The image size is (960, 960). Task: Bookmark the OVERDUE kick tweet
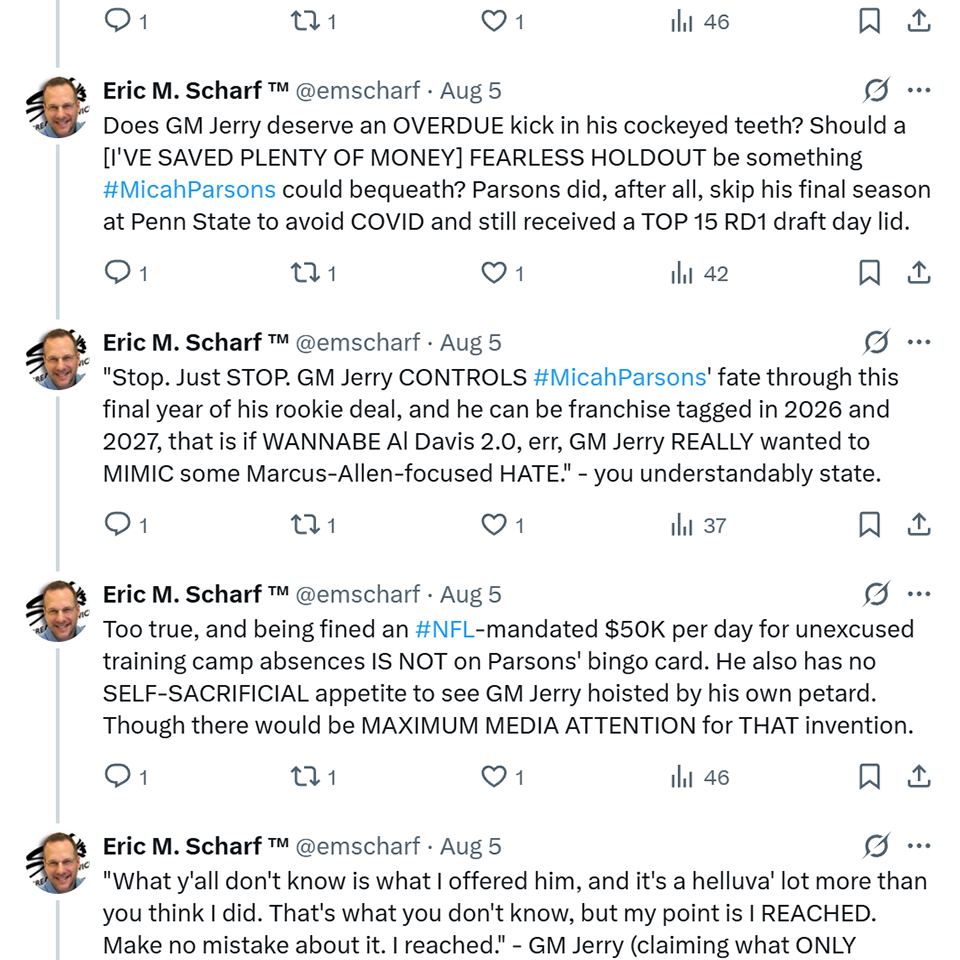tap(870, 272)
